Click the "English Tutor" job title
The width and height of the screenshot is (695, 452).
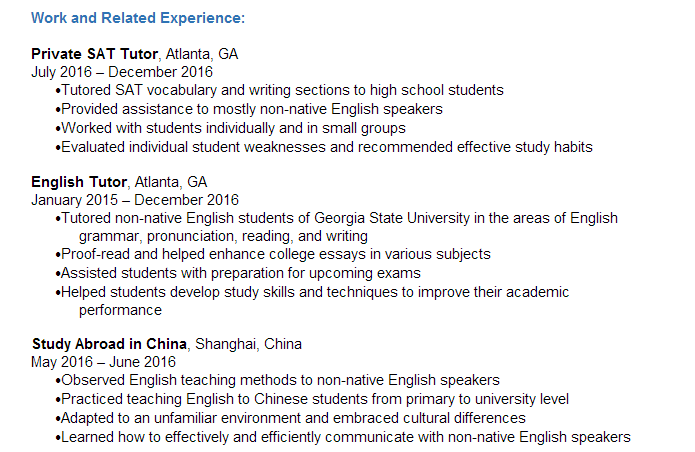(x=79, y=181)
